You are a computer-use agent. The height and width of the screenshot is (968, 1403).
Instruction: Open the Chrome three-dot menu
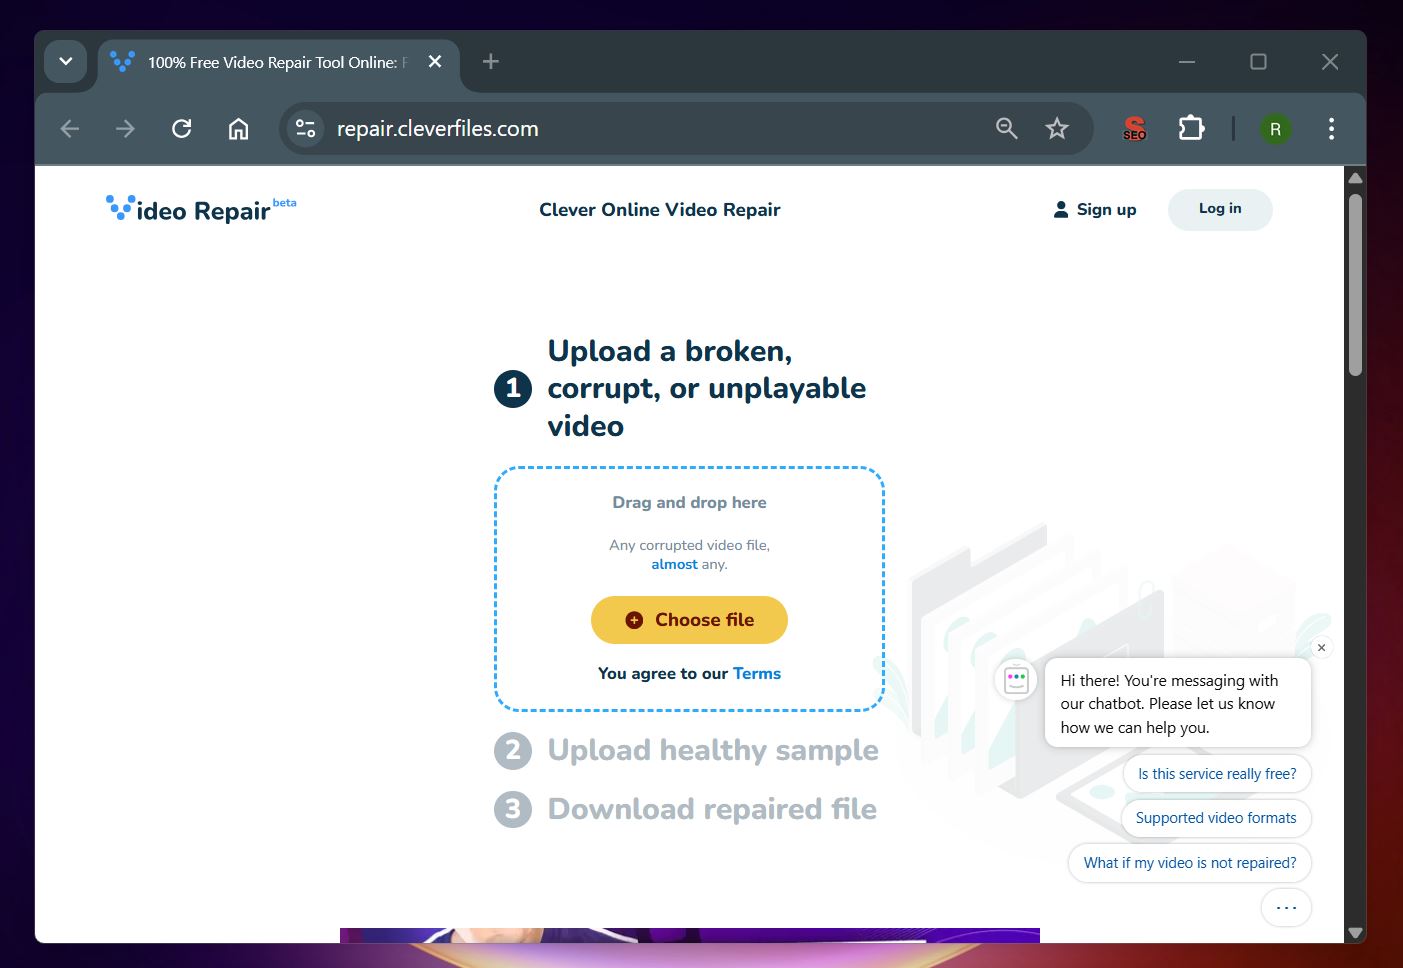[1331, 129]
